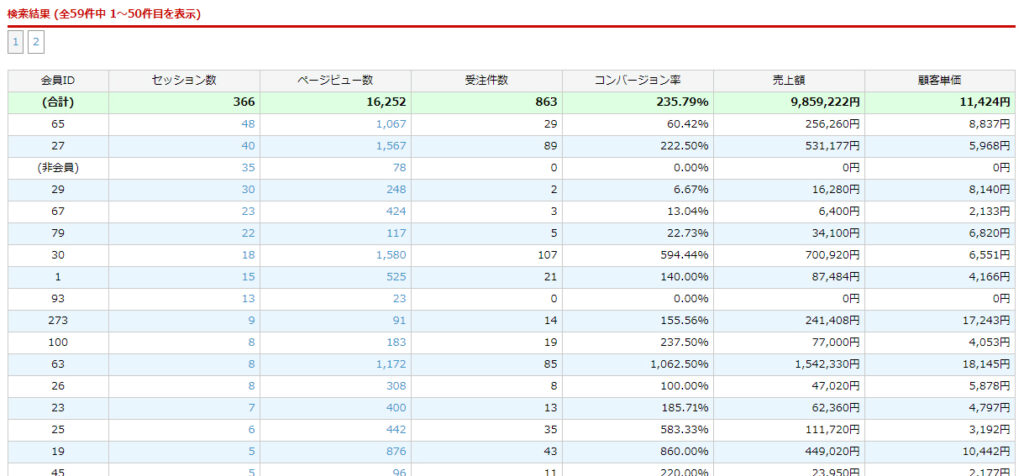Open page views 91 link
Screen dimensions: 1024x476
click(x=398, y=321)
